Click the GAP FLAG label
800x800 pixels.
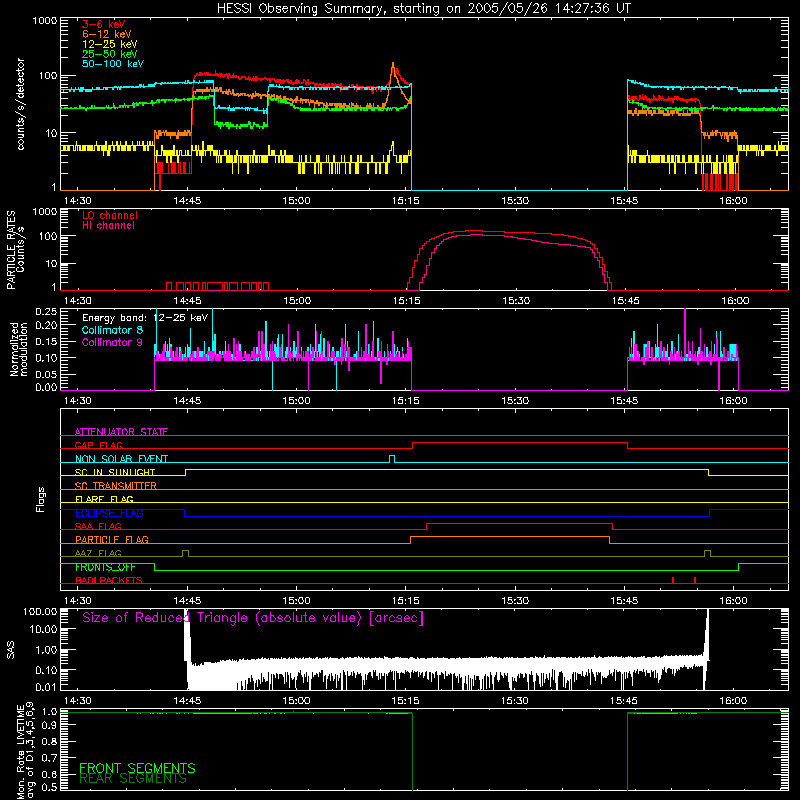[x=98, y=445]
